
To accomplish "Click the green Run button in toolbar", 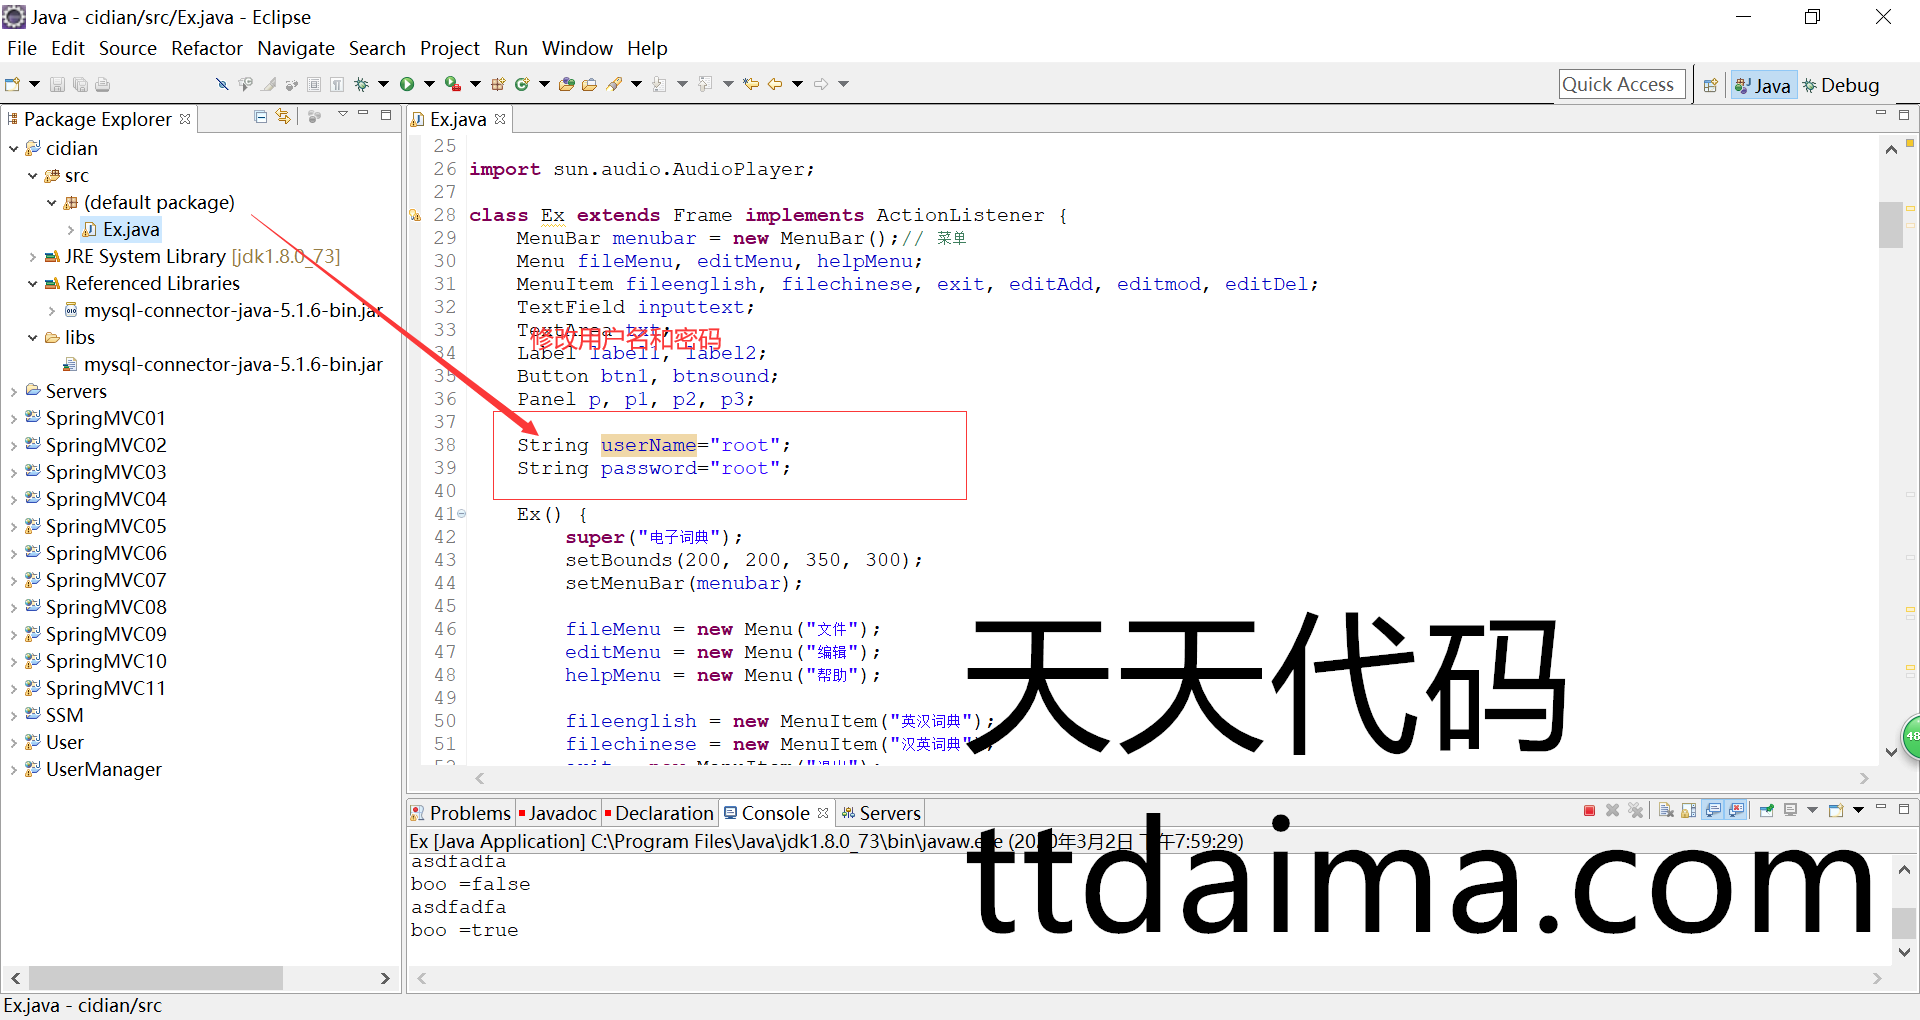I will click(x=407, y=84).
